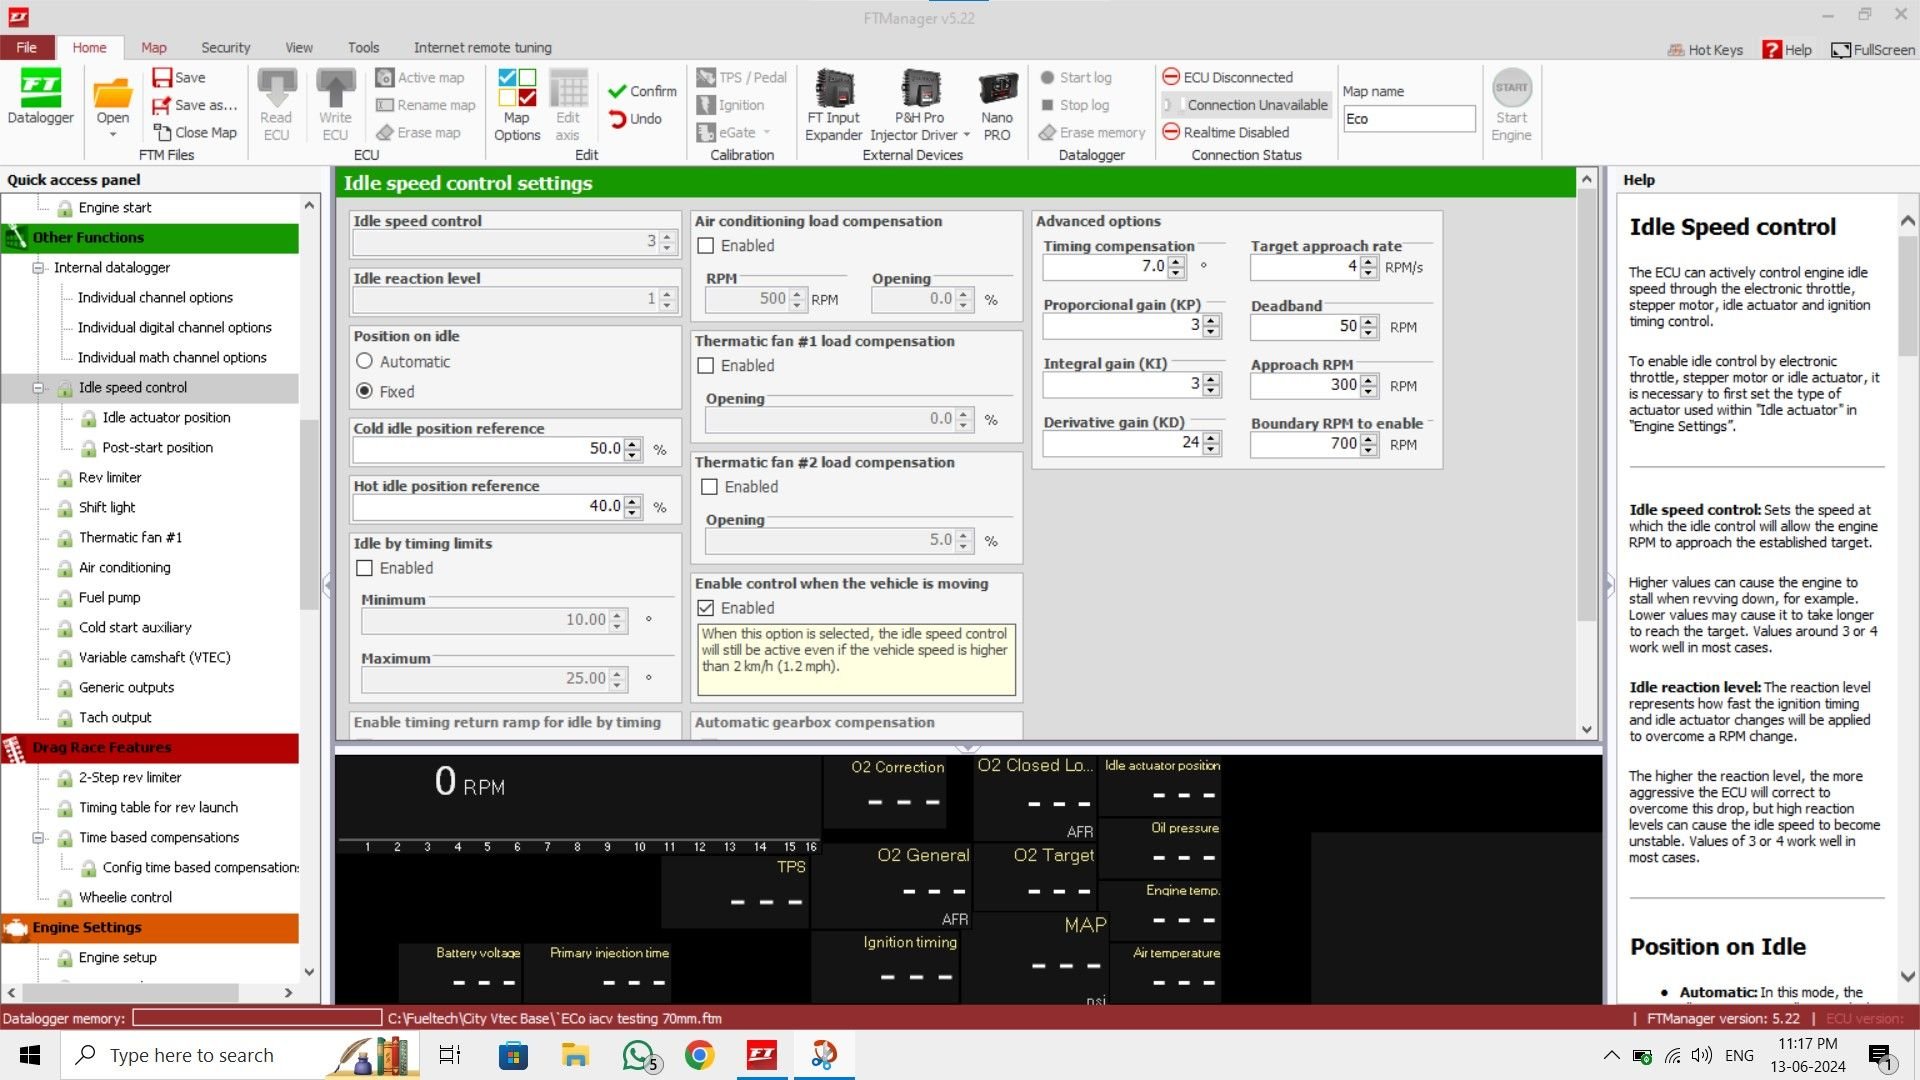This screenshot has height=1080, width=1920.
Task: Open FT Input Expander device
Action: pyautogui.click(x=833, y=90)
